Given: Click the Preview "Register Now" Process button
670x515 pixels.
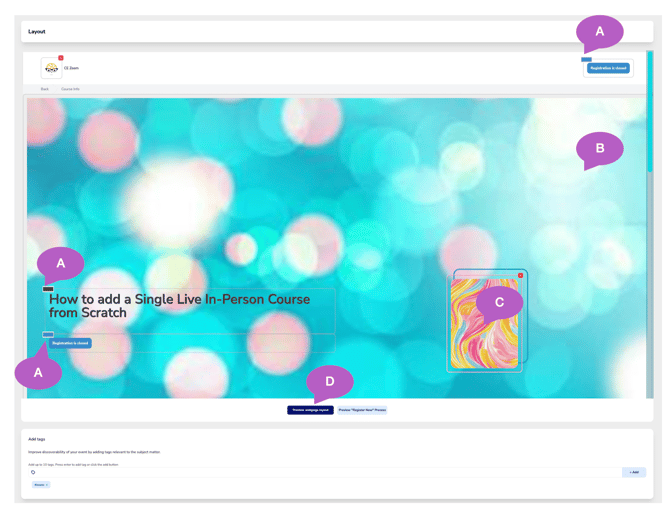Looking at the screenshot, I should point(362,410).
